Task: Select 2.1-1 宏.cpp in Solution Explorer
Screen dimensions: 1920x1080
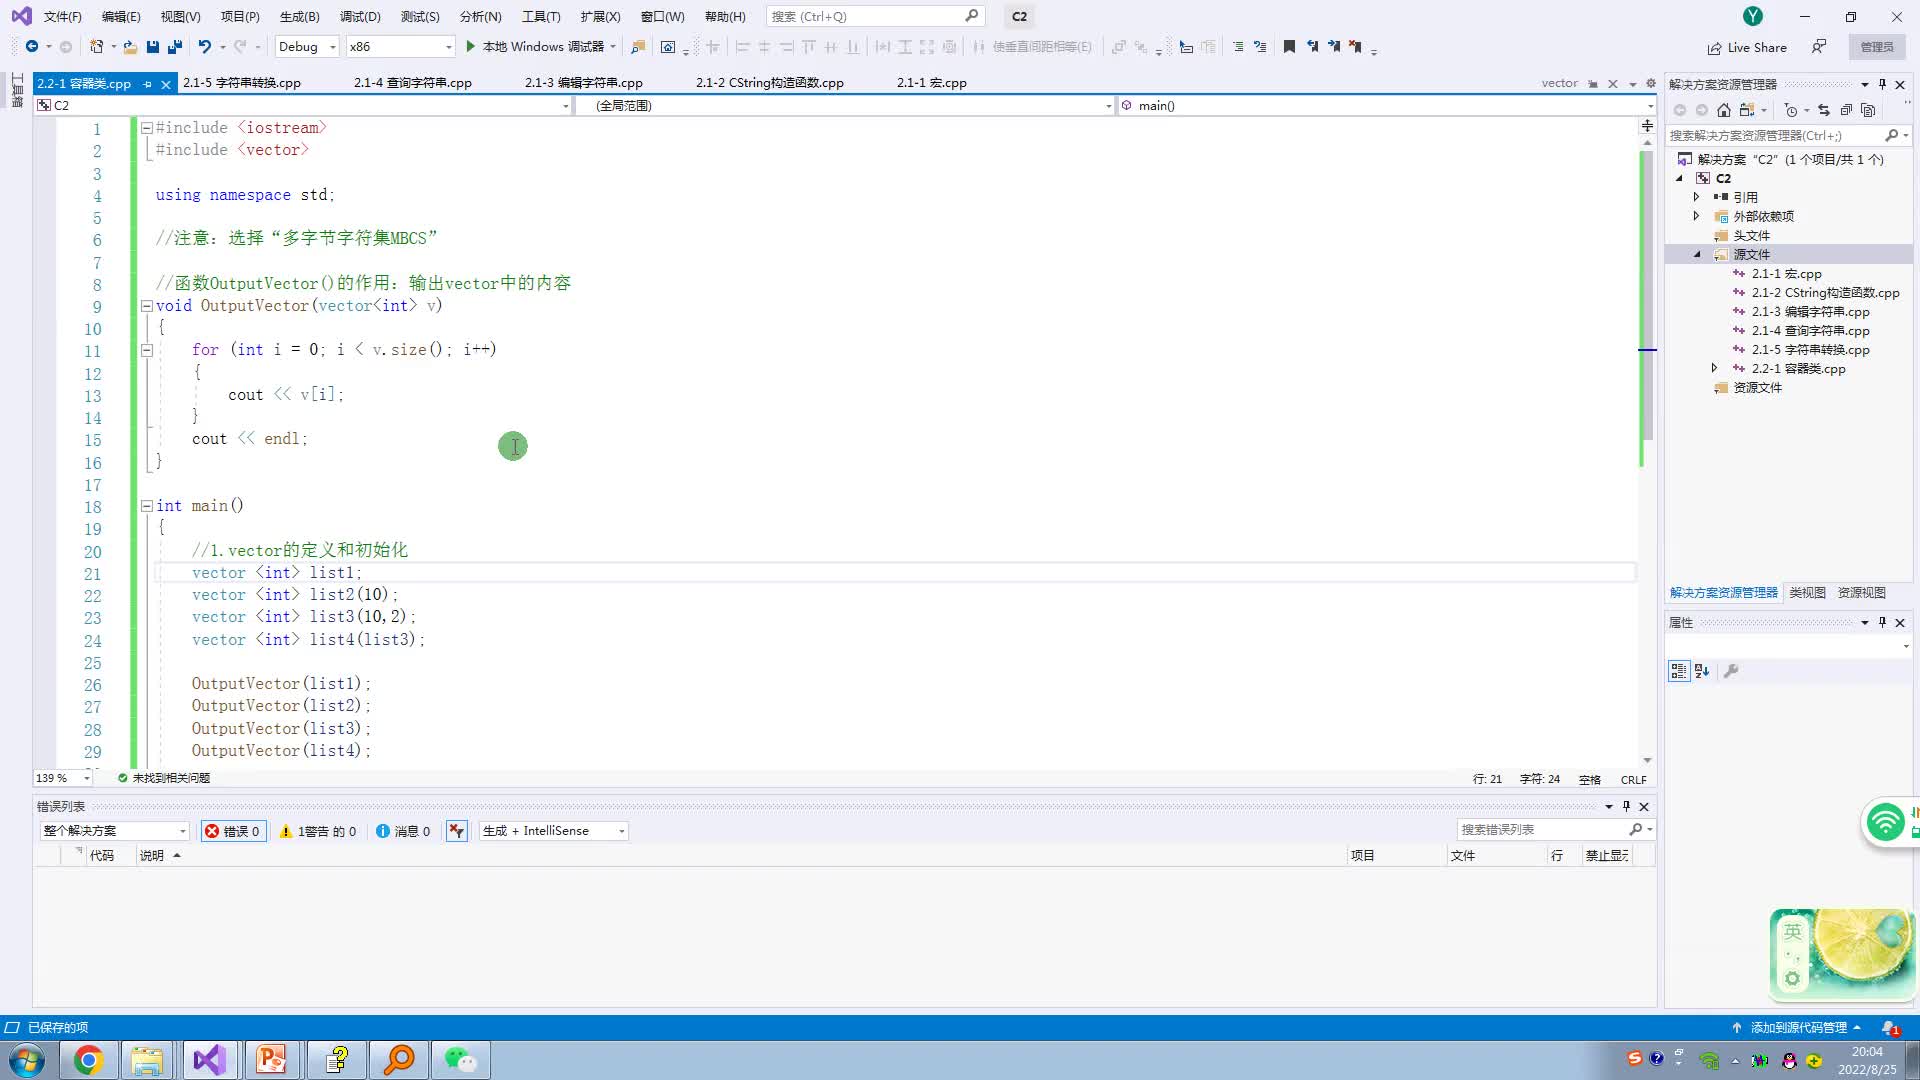Action: (x=1786, y=274)
